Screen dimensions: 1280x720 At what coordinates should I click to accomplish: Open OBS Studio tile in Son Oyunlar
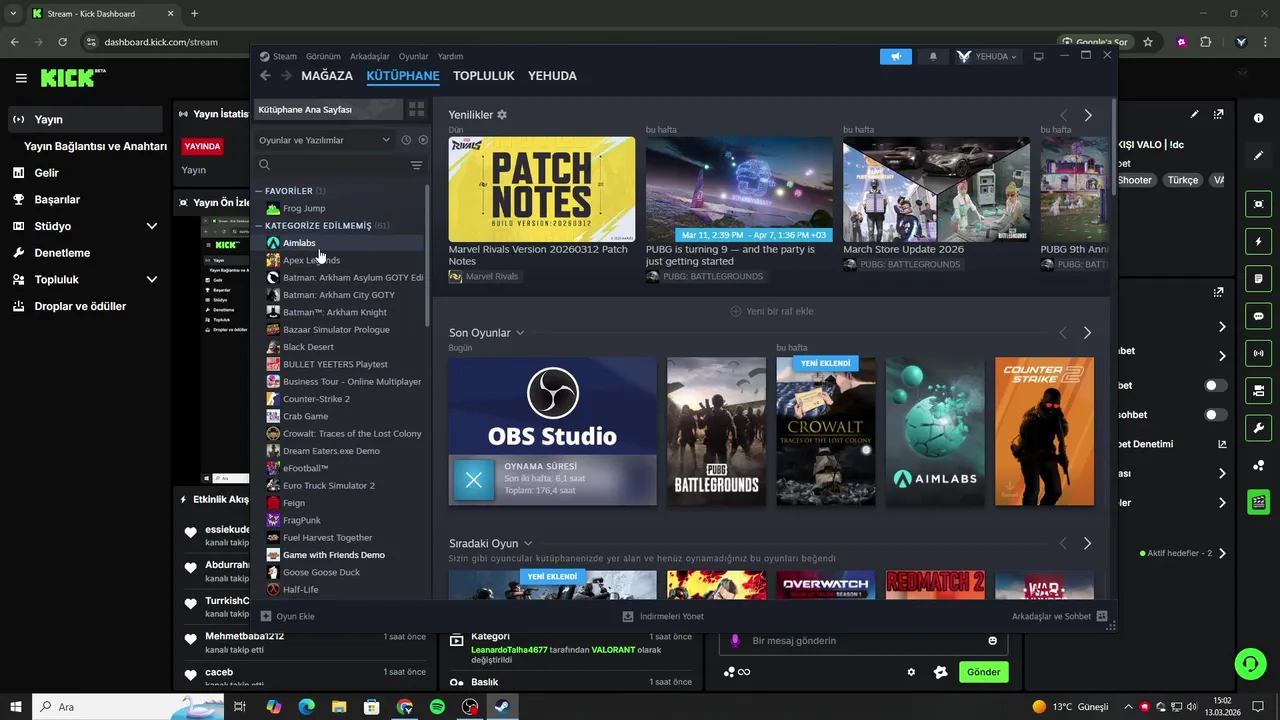pos(552,431)
